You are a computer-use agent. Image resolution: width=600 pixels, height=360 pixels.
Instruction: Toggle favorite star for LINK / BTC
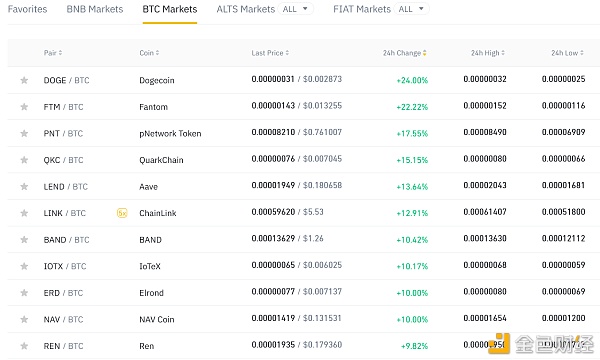coord(24,213)
